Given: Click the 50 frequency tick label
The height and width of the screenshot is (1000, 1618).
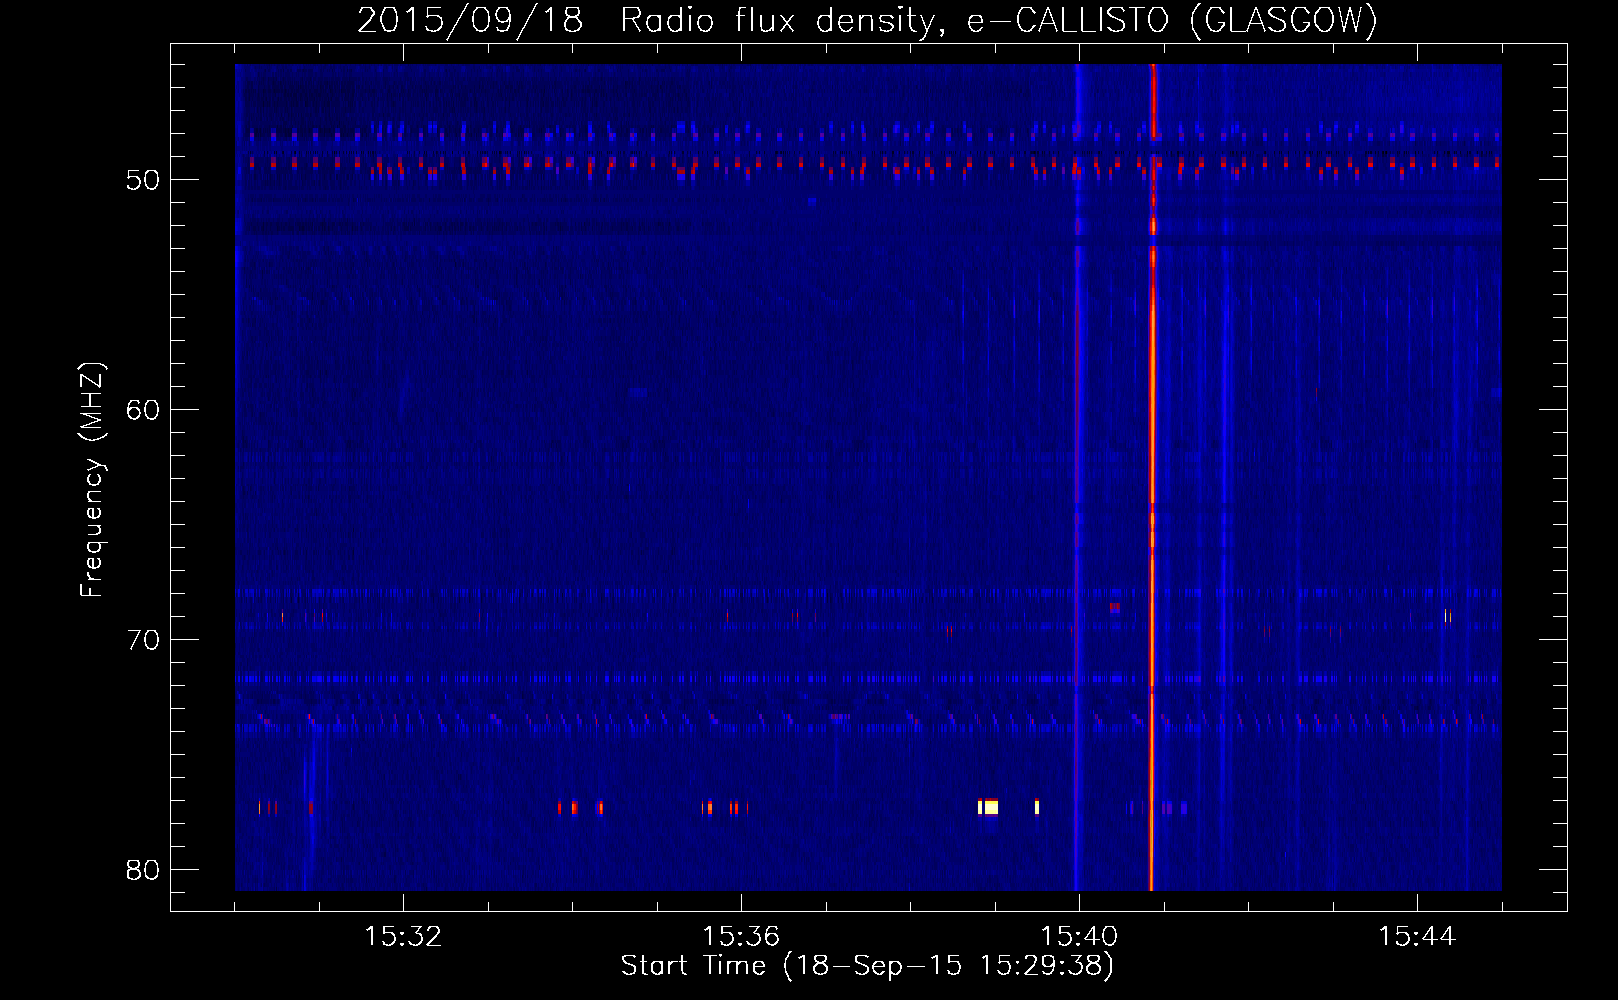Looking at the screenshot, I should tap(144, 180).
